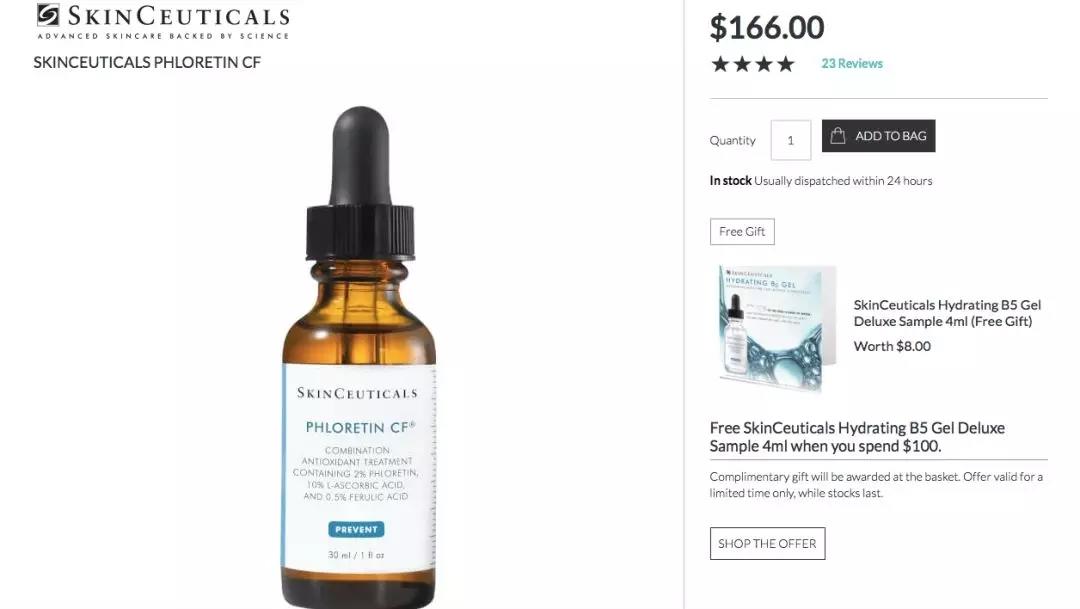Click the SkinCeuticals logo emblem icon
The width and height of the screenshot is (1080, 609).
(48, 14)
